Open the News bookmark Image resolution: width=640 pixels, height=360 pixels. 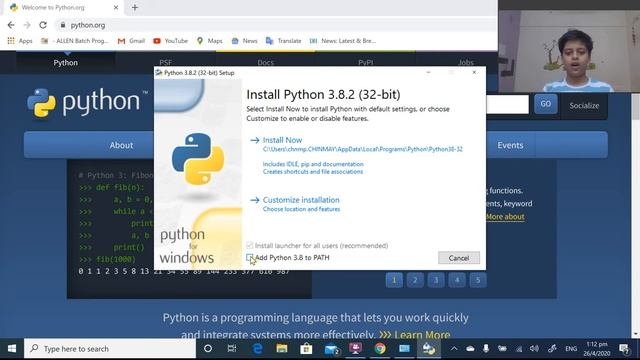[x=244, y=41]
